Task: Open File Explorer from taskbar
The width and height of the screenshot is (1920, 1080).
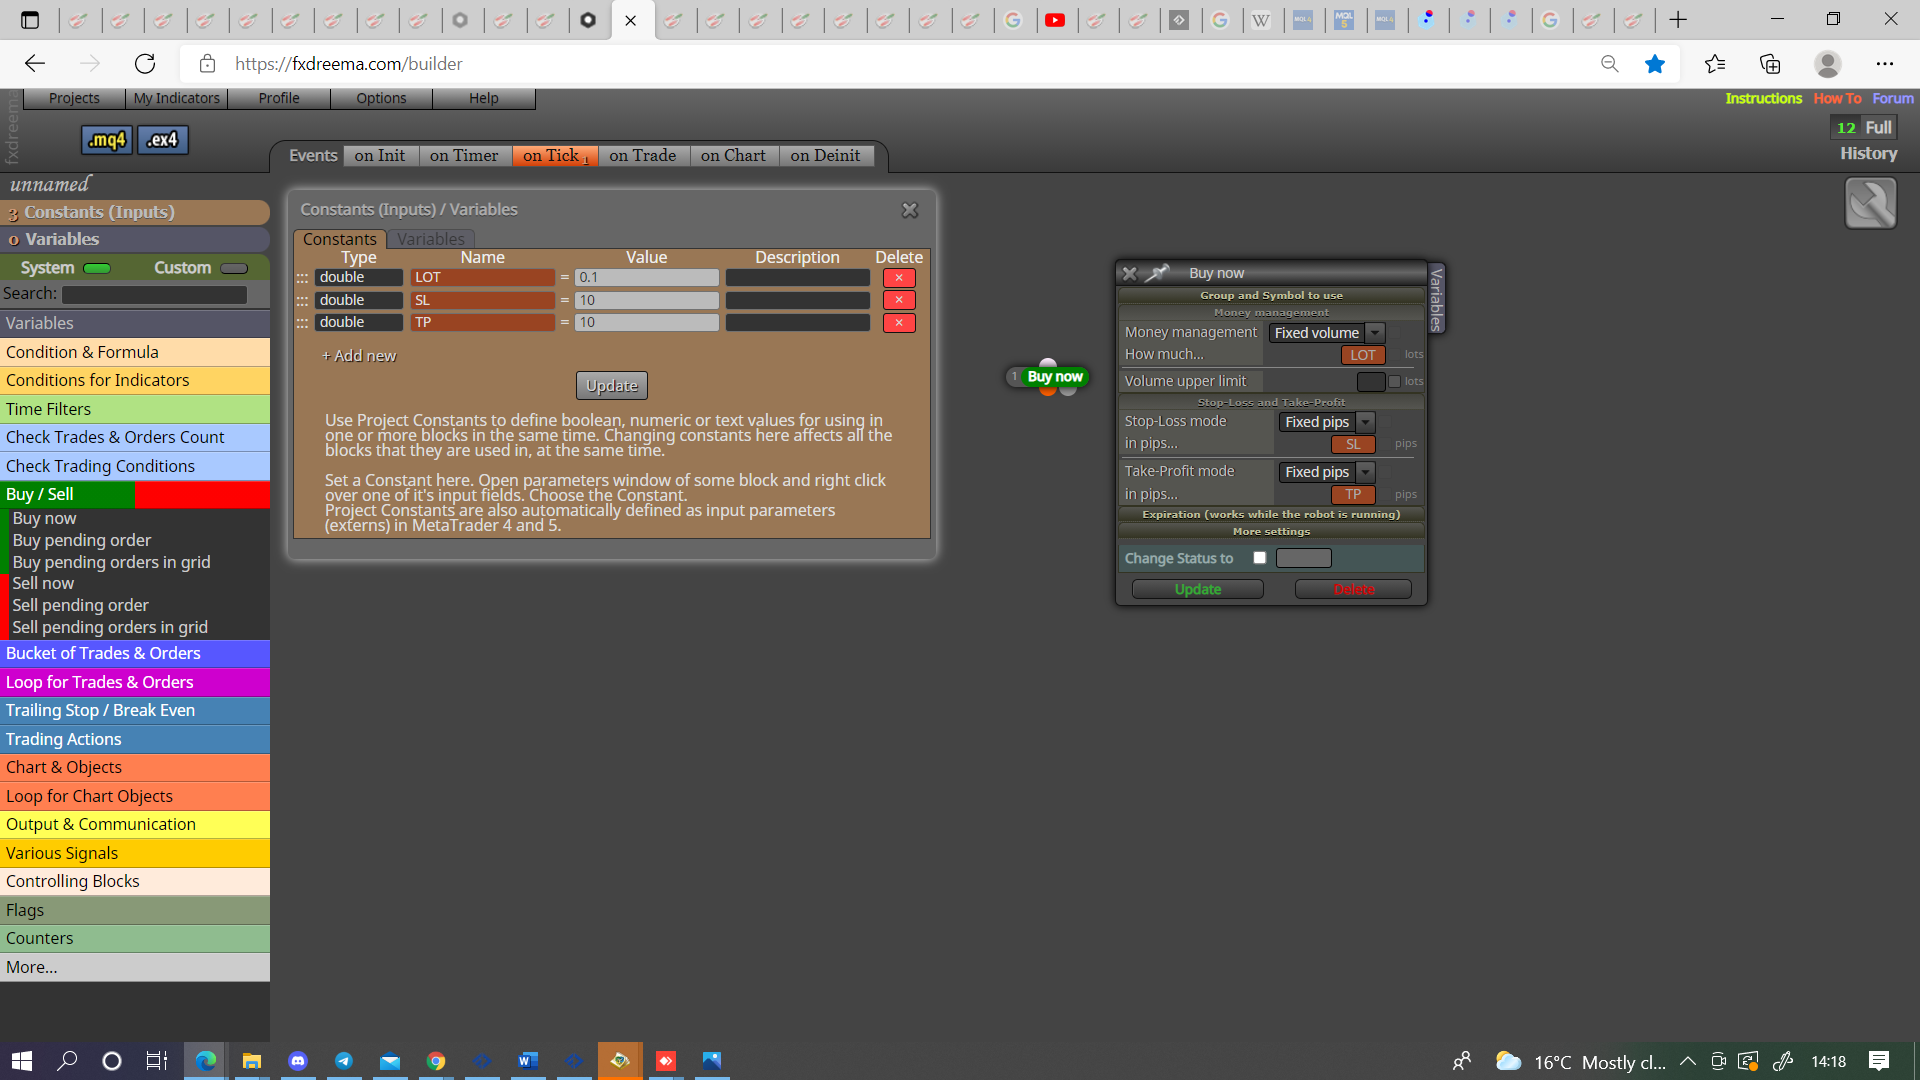Action: [252, 1061]
